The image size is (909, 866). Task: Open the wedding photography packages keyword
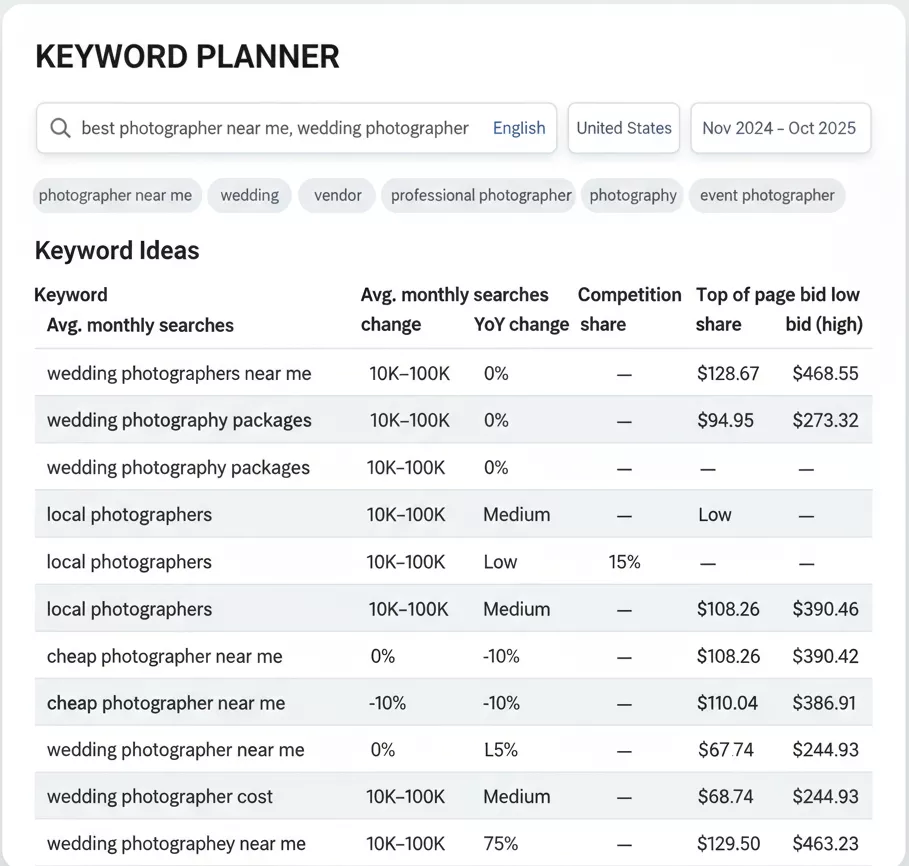pos(180,420)
